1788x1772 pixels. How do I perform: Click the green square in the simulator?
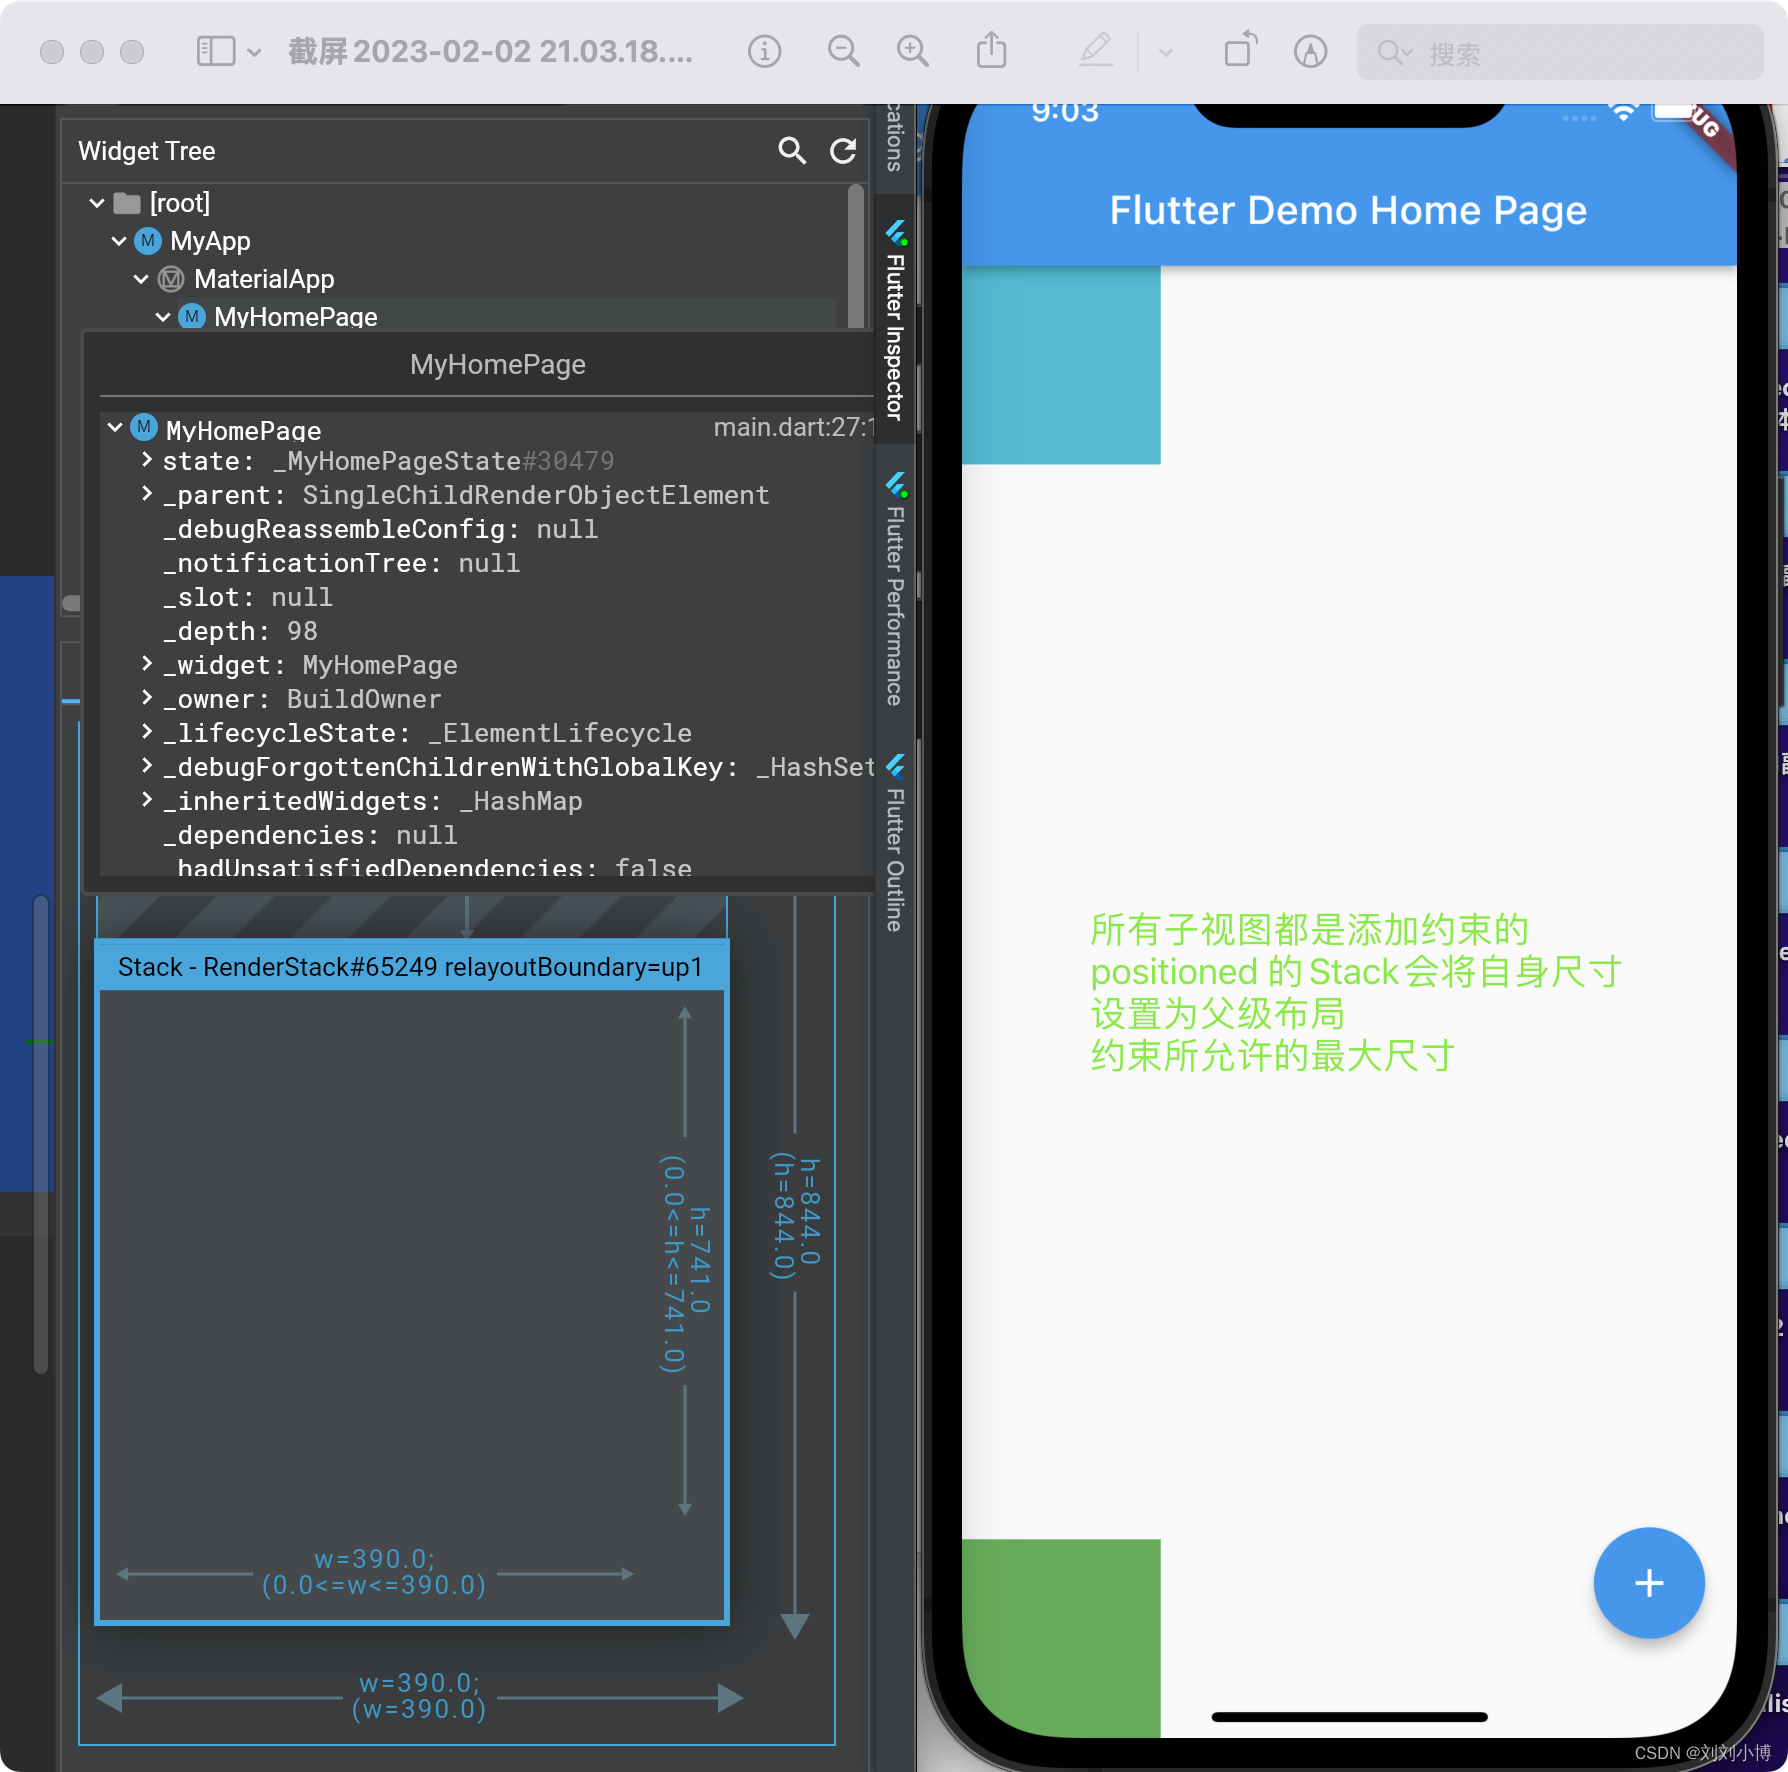click(x=1061, y=1638)
